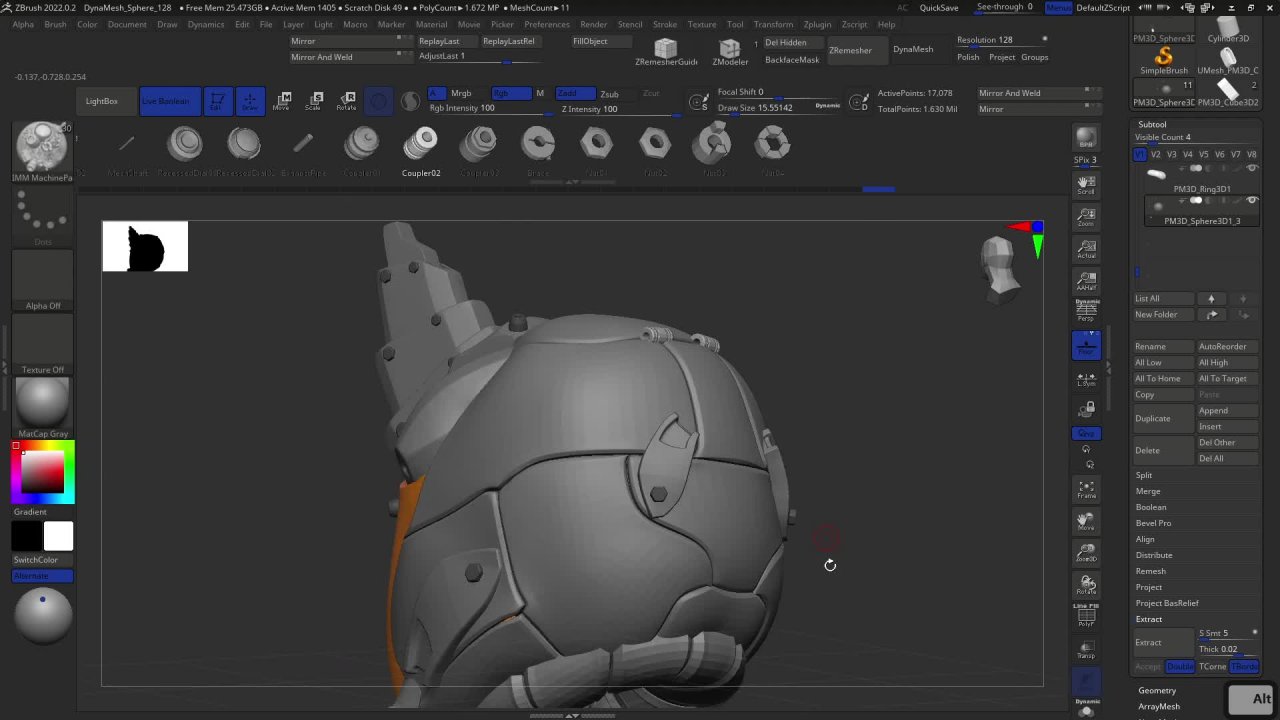Image resolution: width=1280 pixels, height=720 pixels.
Task: Activate the Move transform button
Action: 283,100
